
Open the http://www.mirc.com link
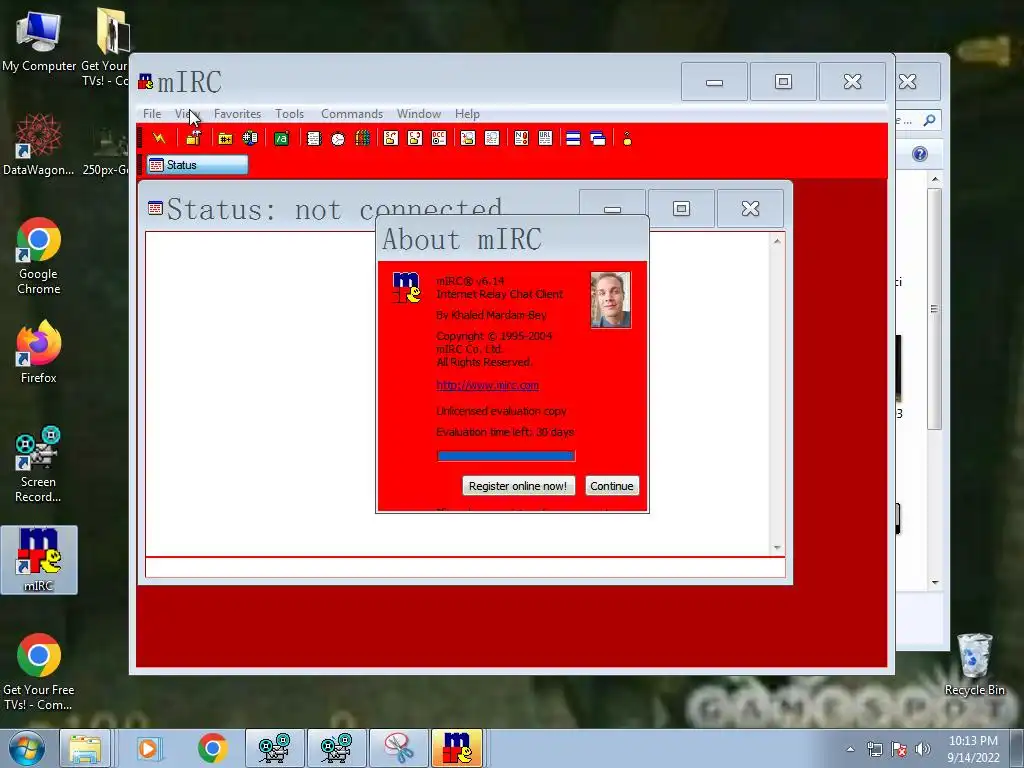click(487, 385)
